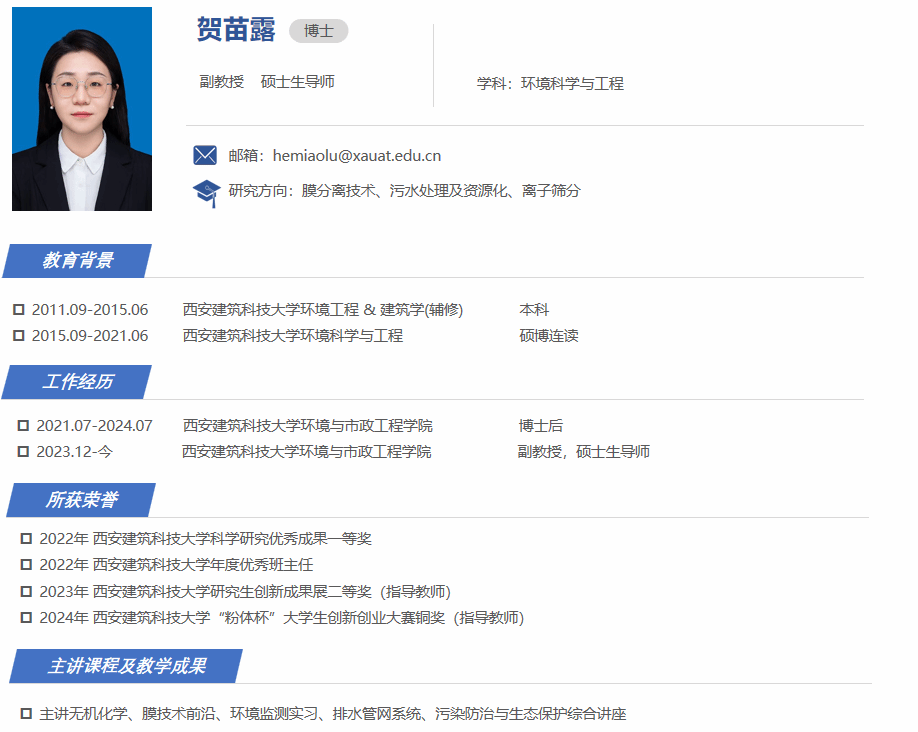The image size is (918, 732).
Task: Click the bullet before 2024年 粉体杯 award
Action: tap(27, 618)
